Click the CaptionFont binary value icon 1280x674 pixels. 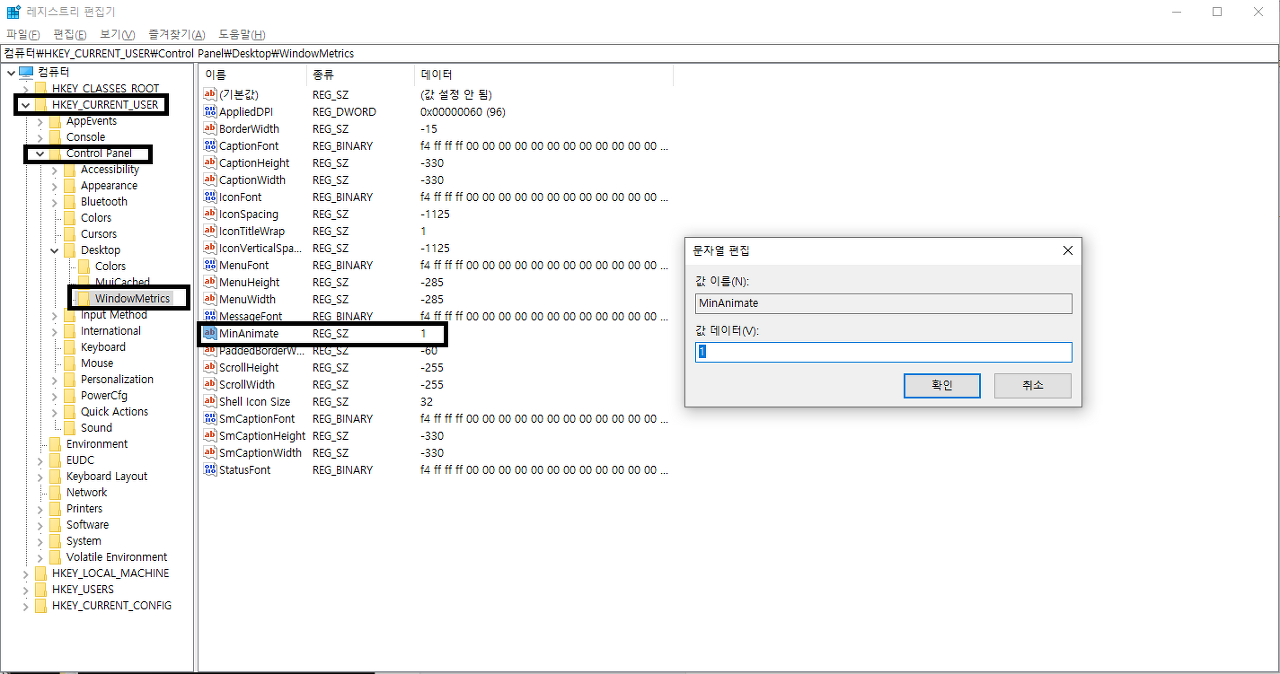[210, 146]
